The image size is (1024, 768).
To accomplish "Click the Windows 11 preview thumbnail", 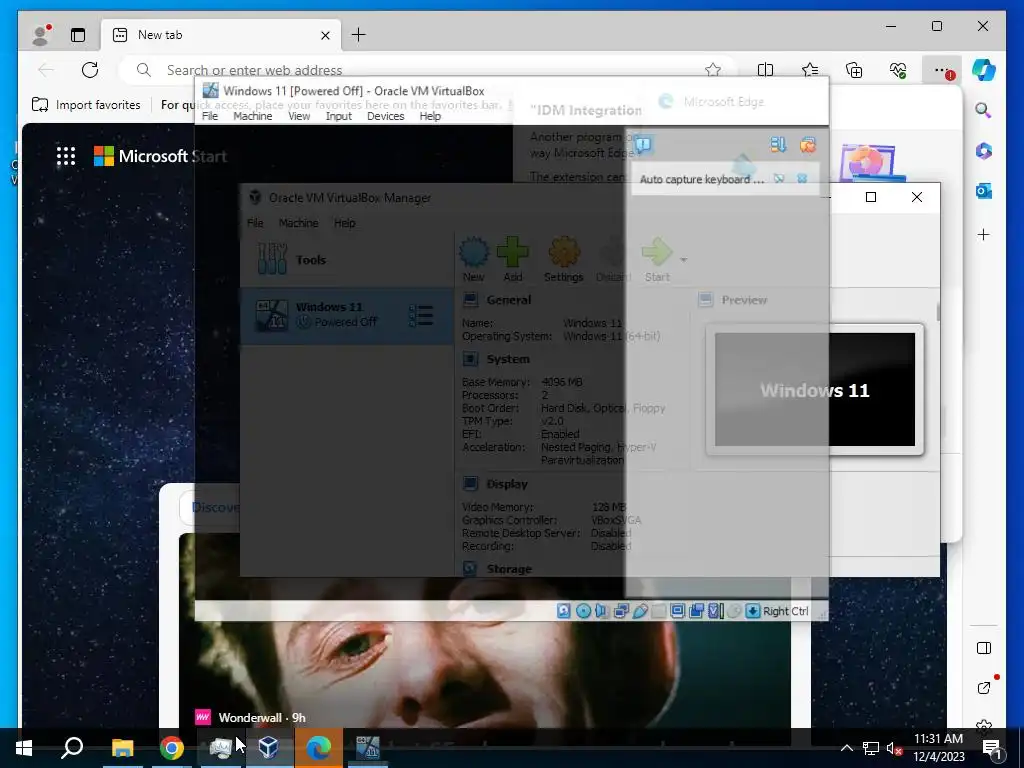I will [814, 390].
